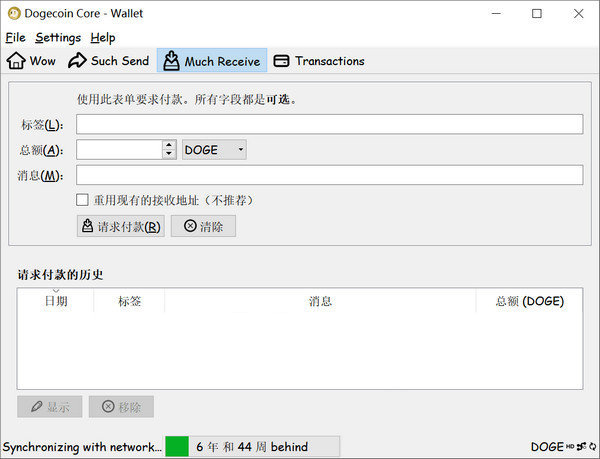Click the 'Synchronizing with network...' status text

click(82, 447)
